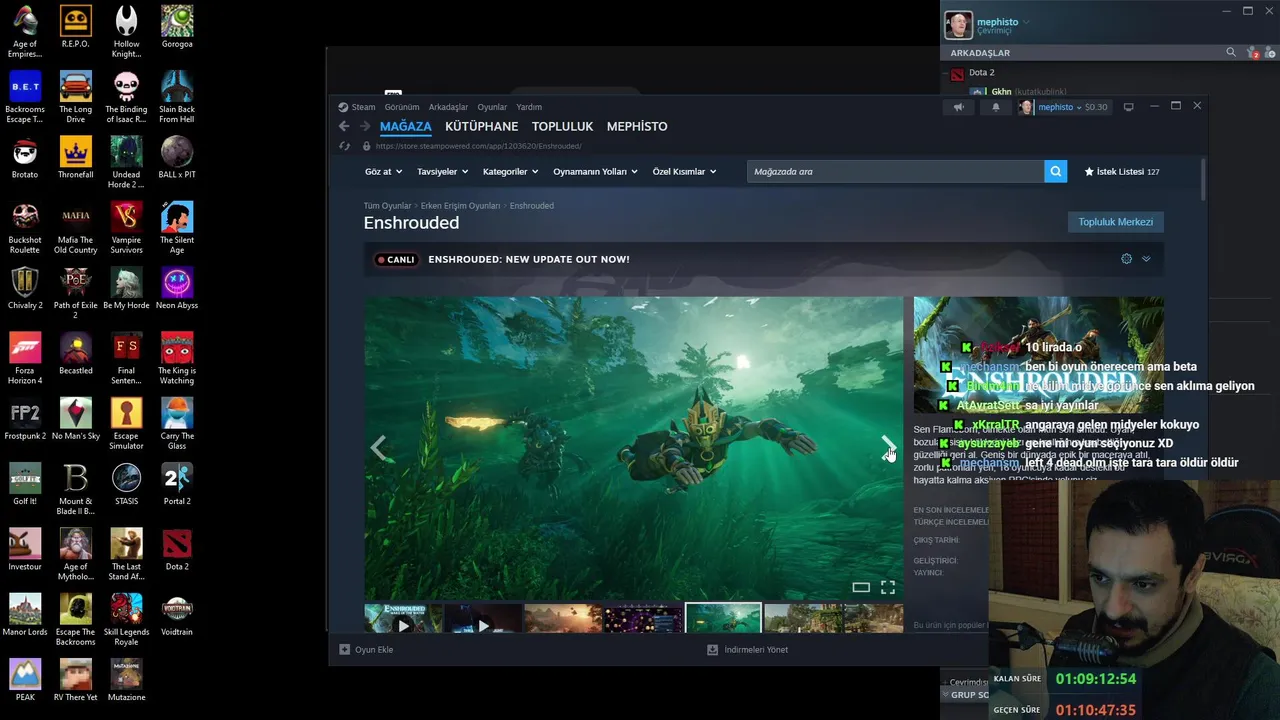Open the Oyunlar menu
The width and height of the screenshot is (1280, 720).
[492, 107]
